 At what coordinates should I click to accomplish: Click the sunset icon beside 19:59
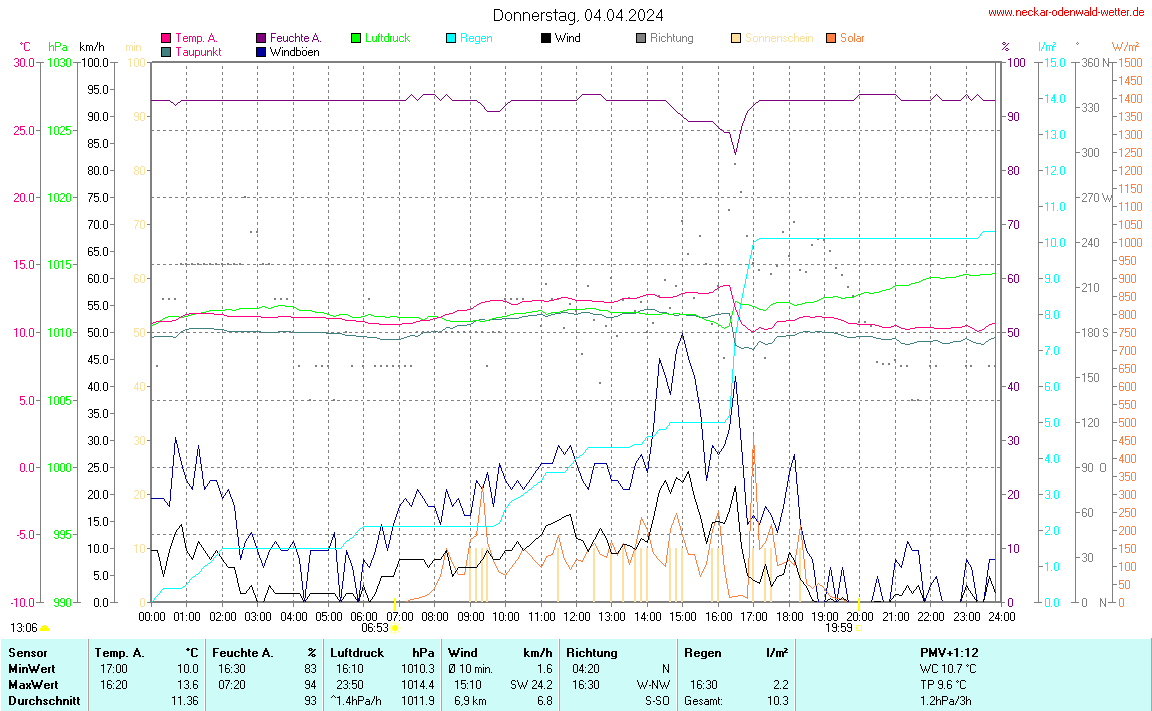[859, 628]
